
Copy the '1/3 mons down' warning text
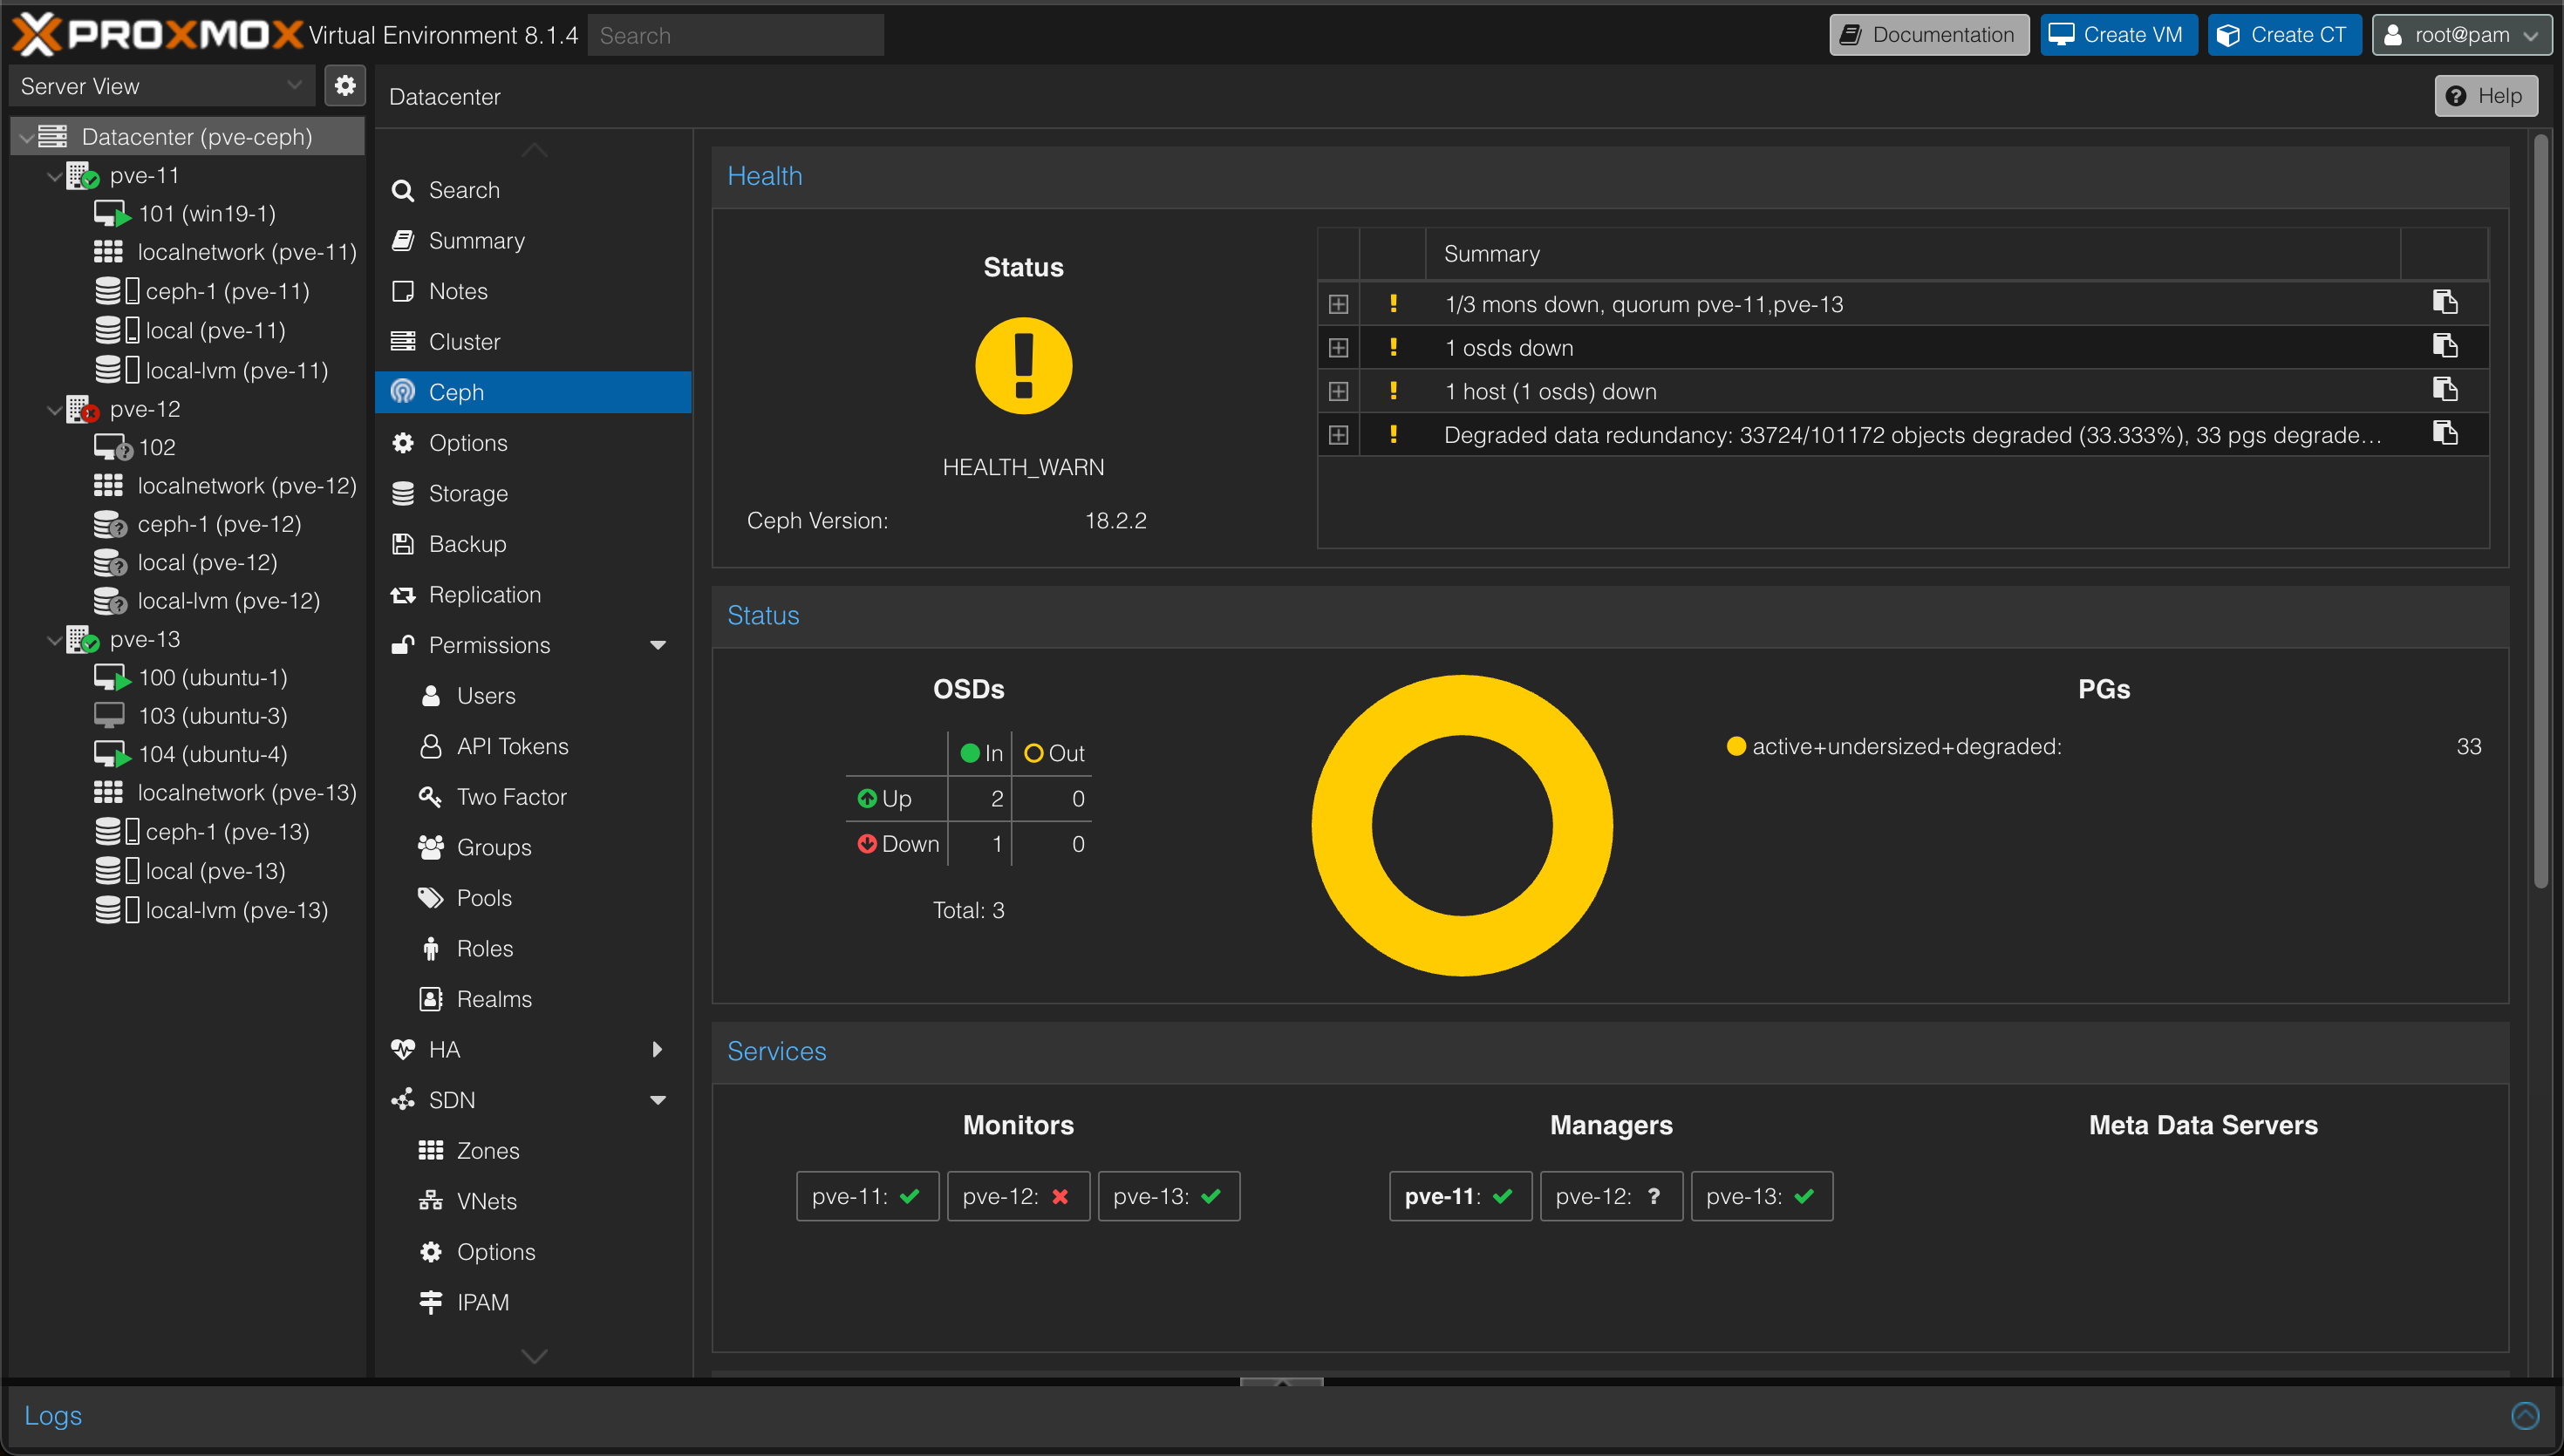point(2444,303)
